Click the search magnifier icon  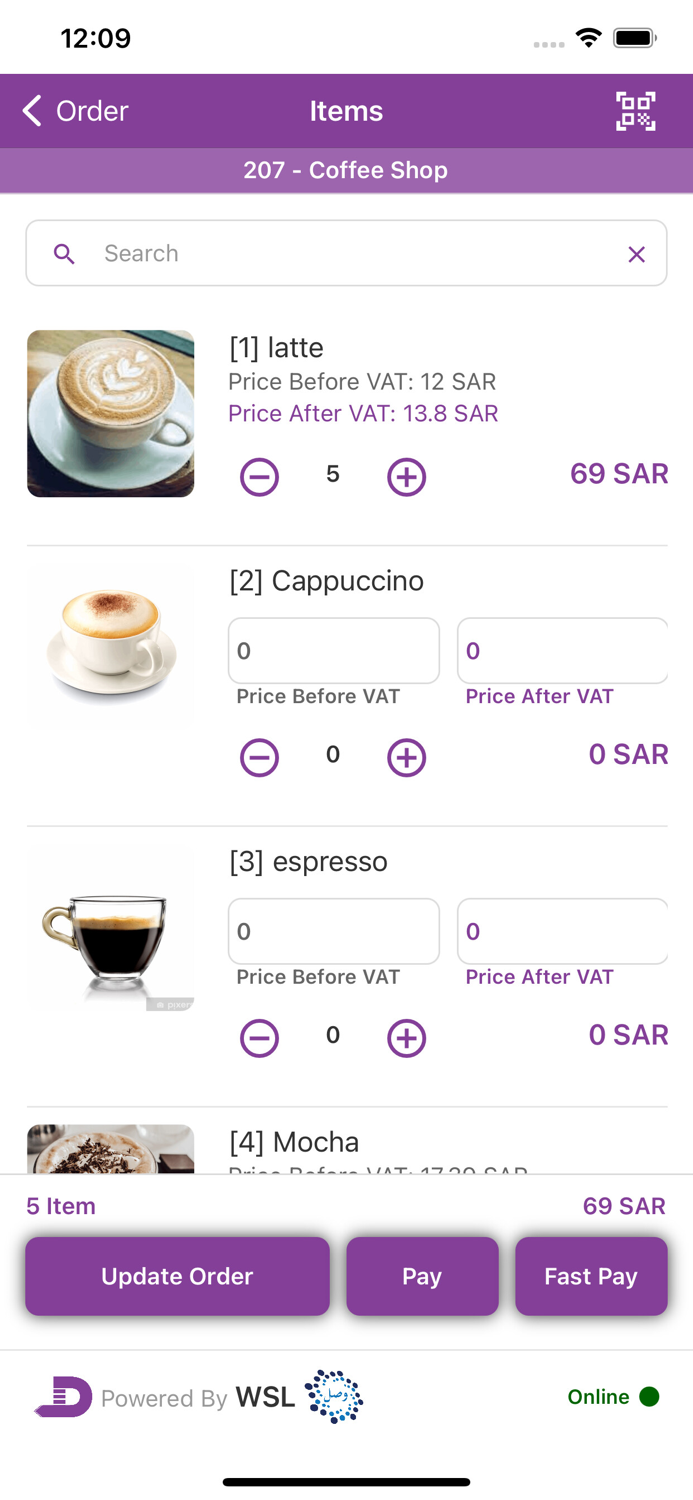[x=64, y=253]
